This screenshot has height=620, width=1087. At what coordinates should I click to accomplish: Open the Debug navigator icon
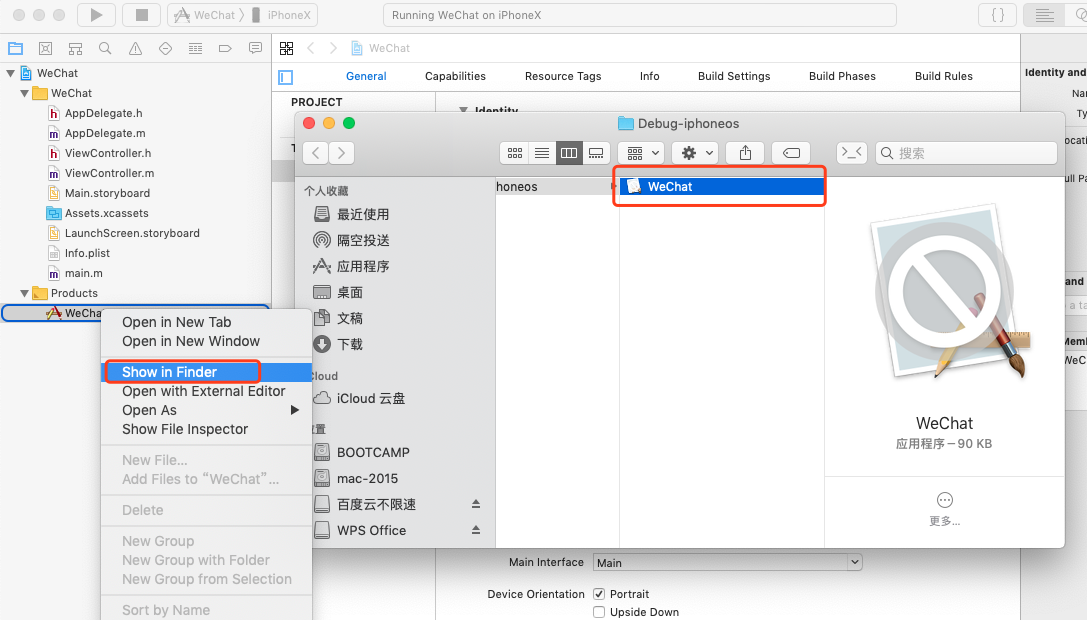tap(195, 48)
